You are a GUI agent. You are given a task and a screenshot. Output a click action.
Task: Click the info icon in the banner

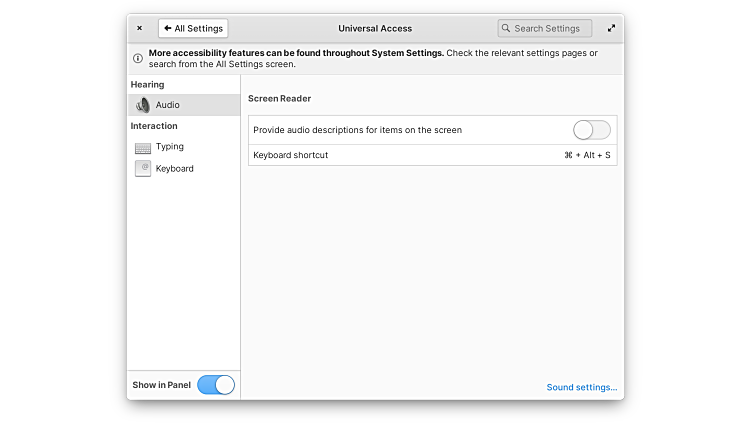click(138, 58)
